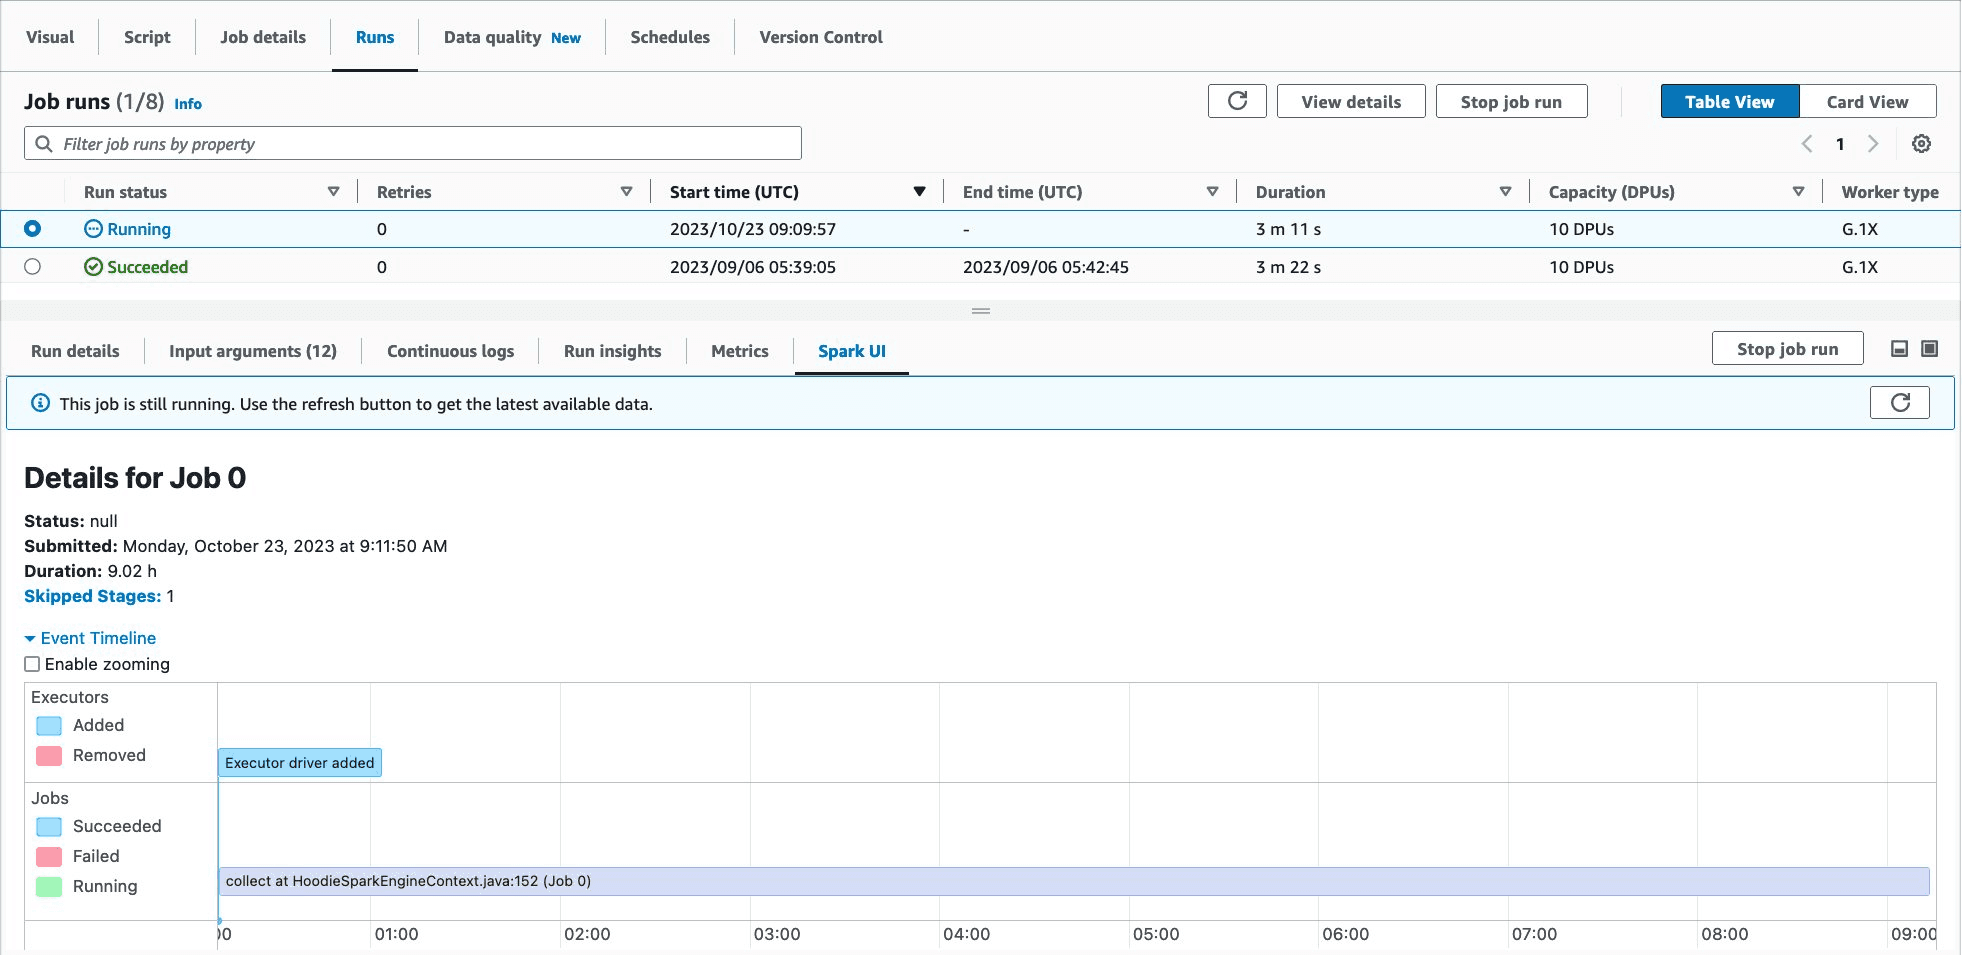The height and width of the screenshot is (955, 1962).
Task: Sort by Retries column arrow
Action: tap(627, 191)
